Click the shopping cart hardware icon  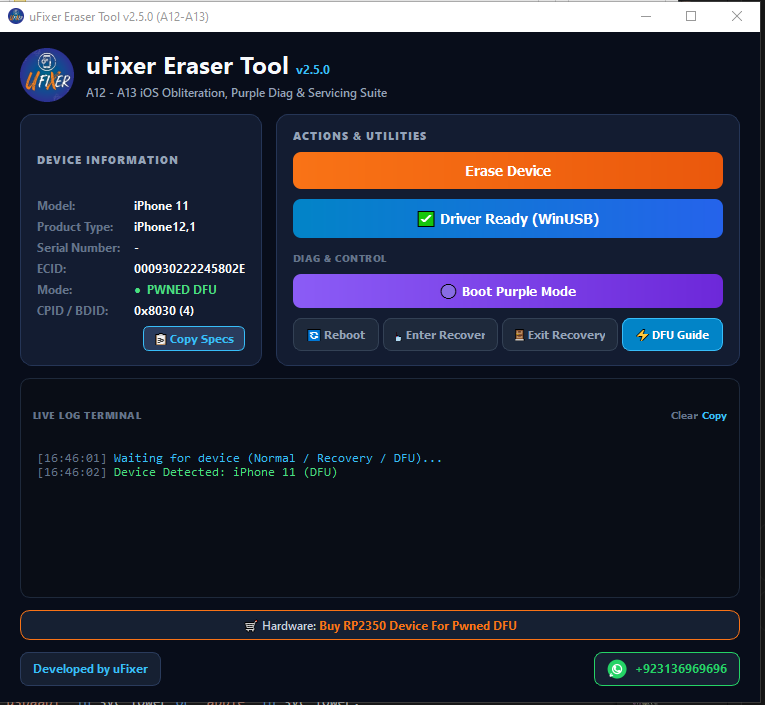click(250, 626)
